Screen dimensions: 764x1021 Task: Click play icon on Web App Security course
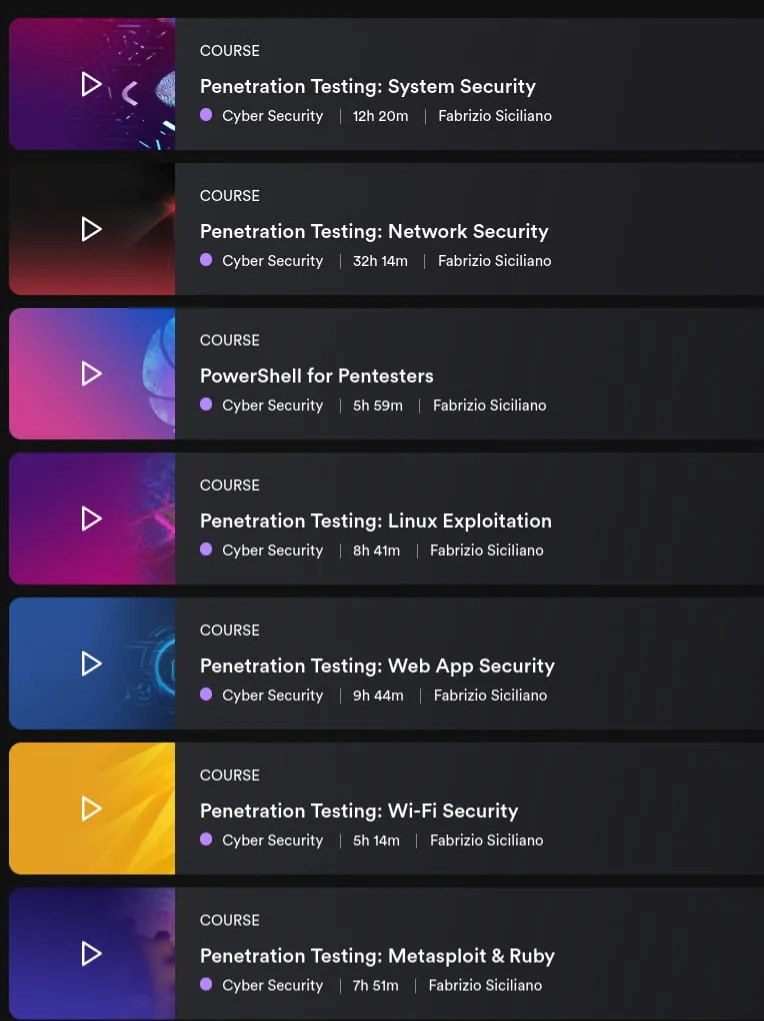91,664
